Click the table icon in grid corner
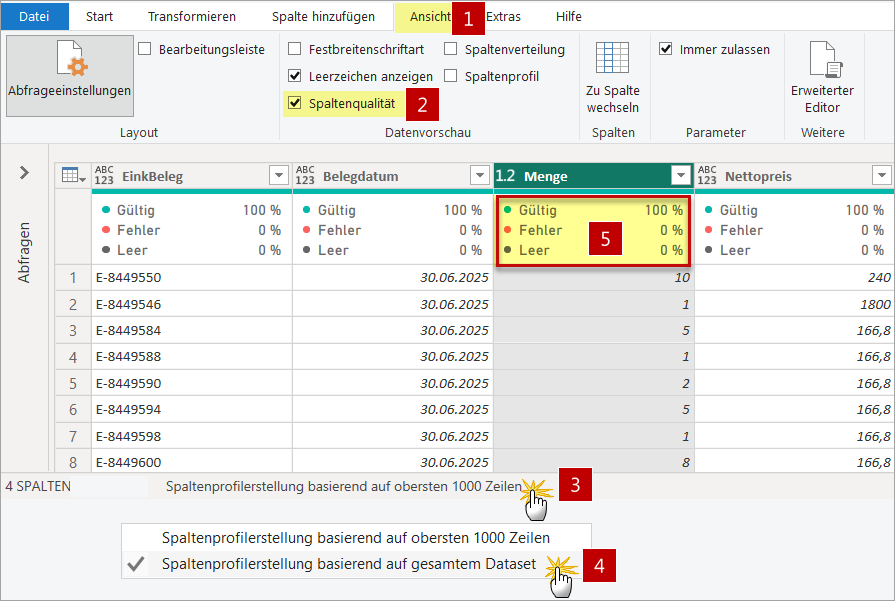The height and width of the screenshot is (601, 895). click(x=72, y=176)
